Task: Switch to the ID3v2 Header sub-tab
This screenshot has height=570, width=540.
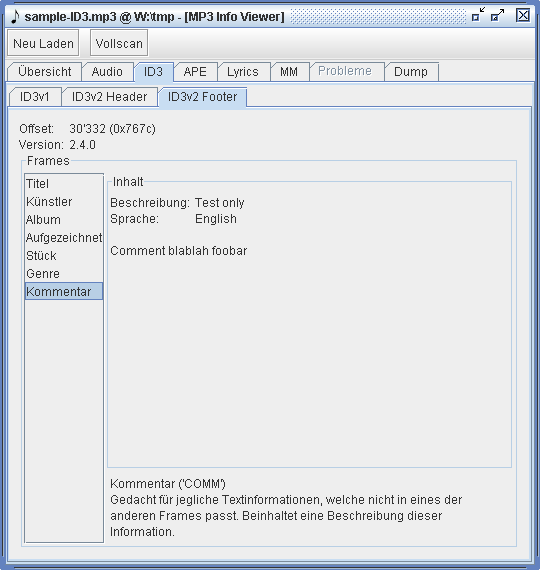Action: (x=109, y=97)
